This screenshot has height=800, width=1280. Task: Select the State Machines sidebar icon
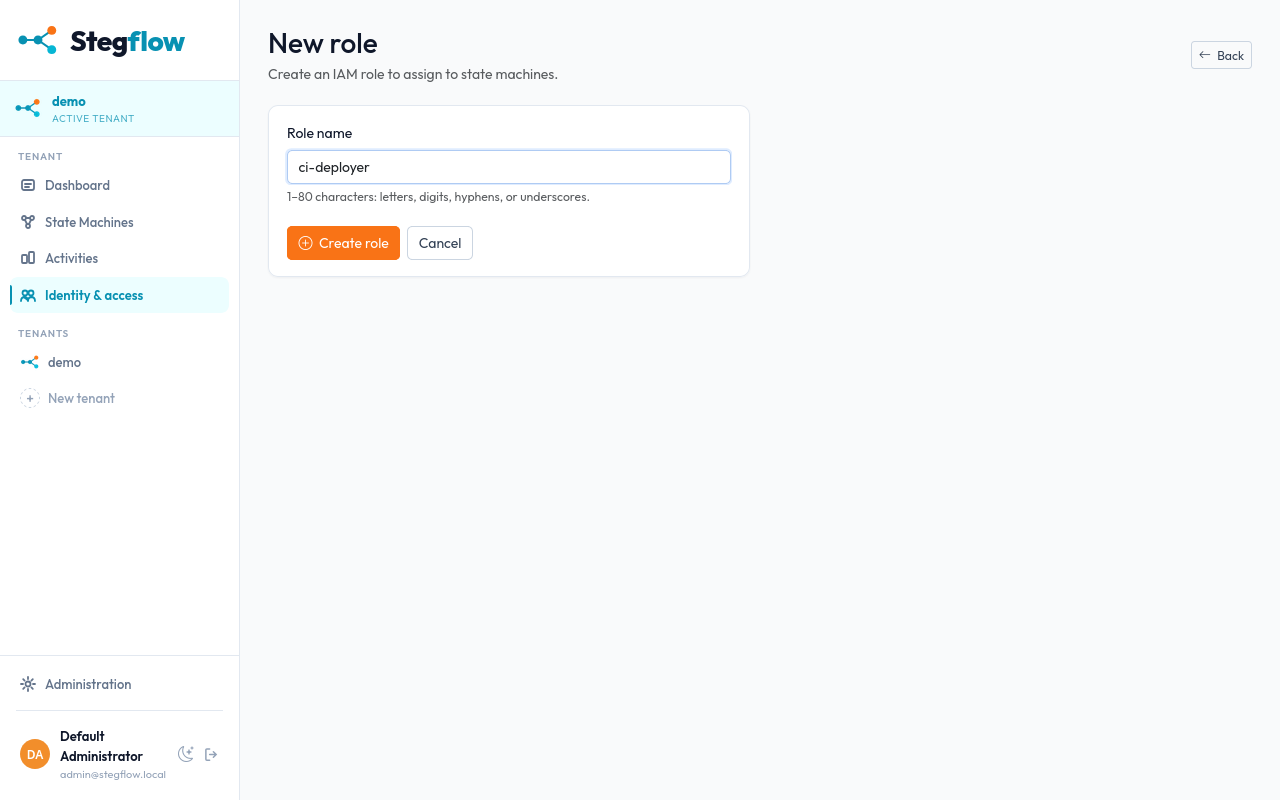[x=28, y=222]
